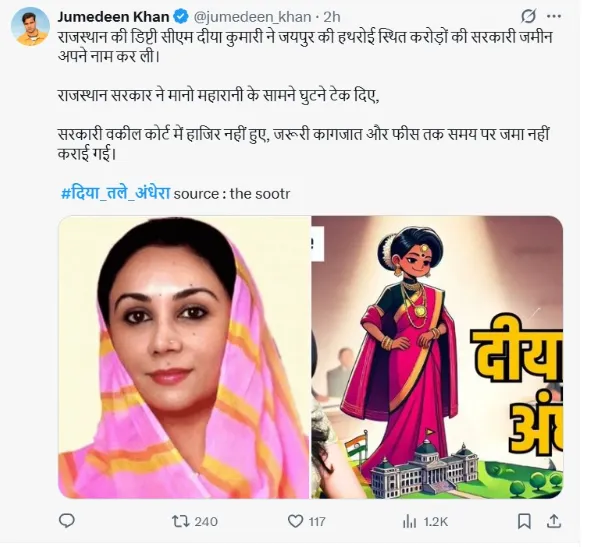The height and width of the screenshot is (547, 595).
Task: Open Jumedeen Khan's profile avatar
Action: coord(30,27)
